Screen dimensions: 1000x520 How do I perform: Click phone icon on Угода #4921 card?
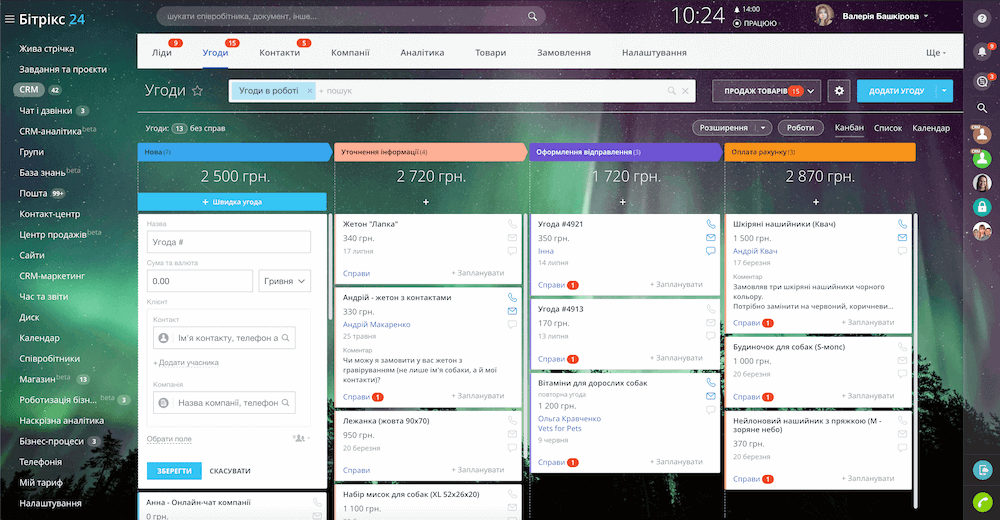click(x=711, y=224)
